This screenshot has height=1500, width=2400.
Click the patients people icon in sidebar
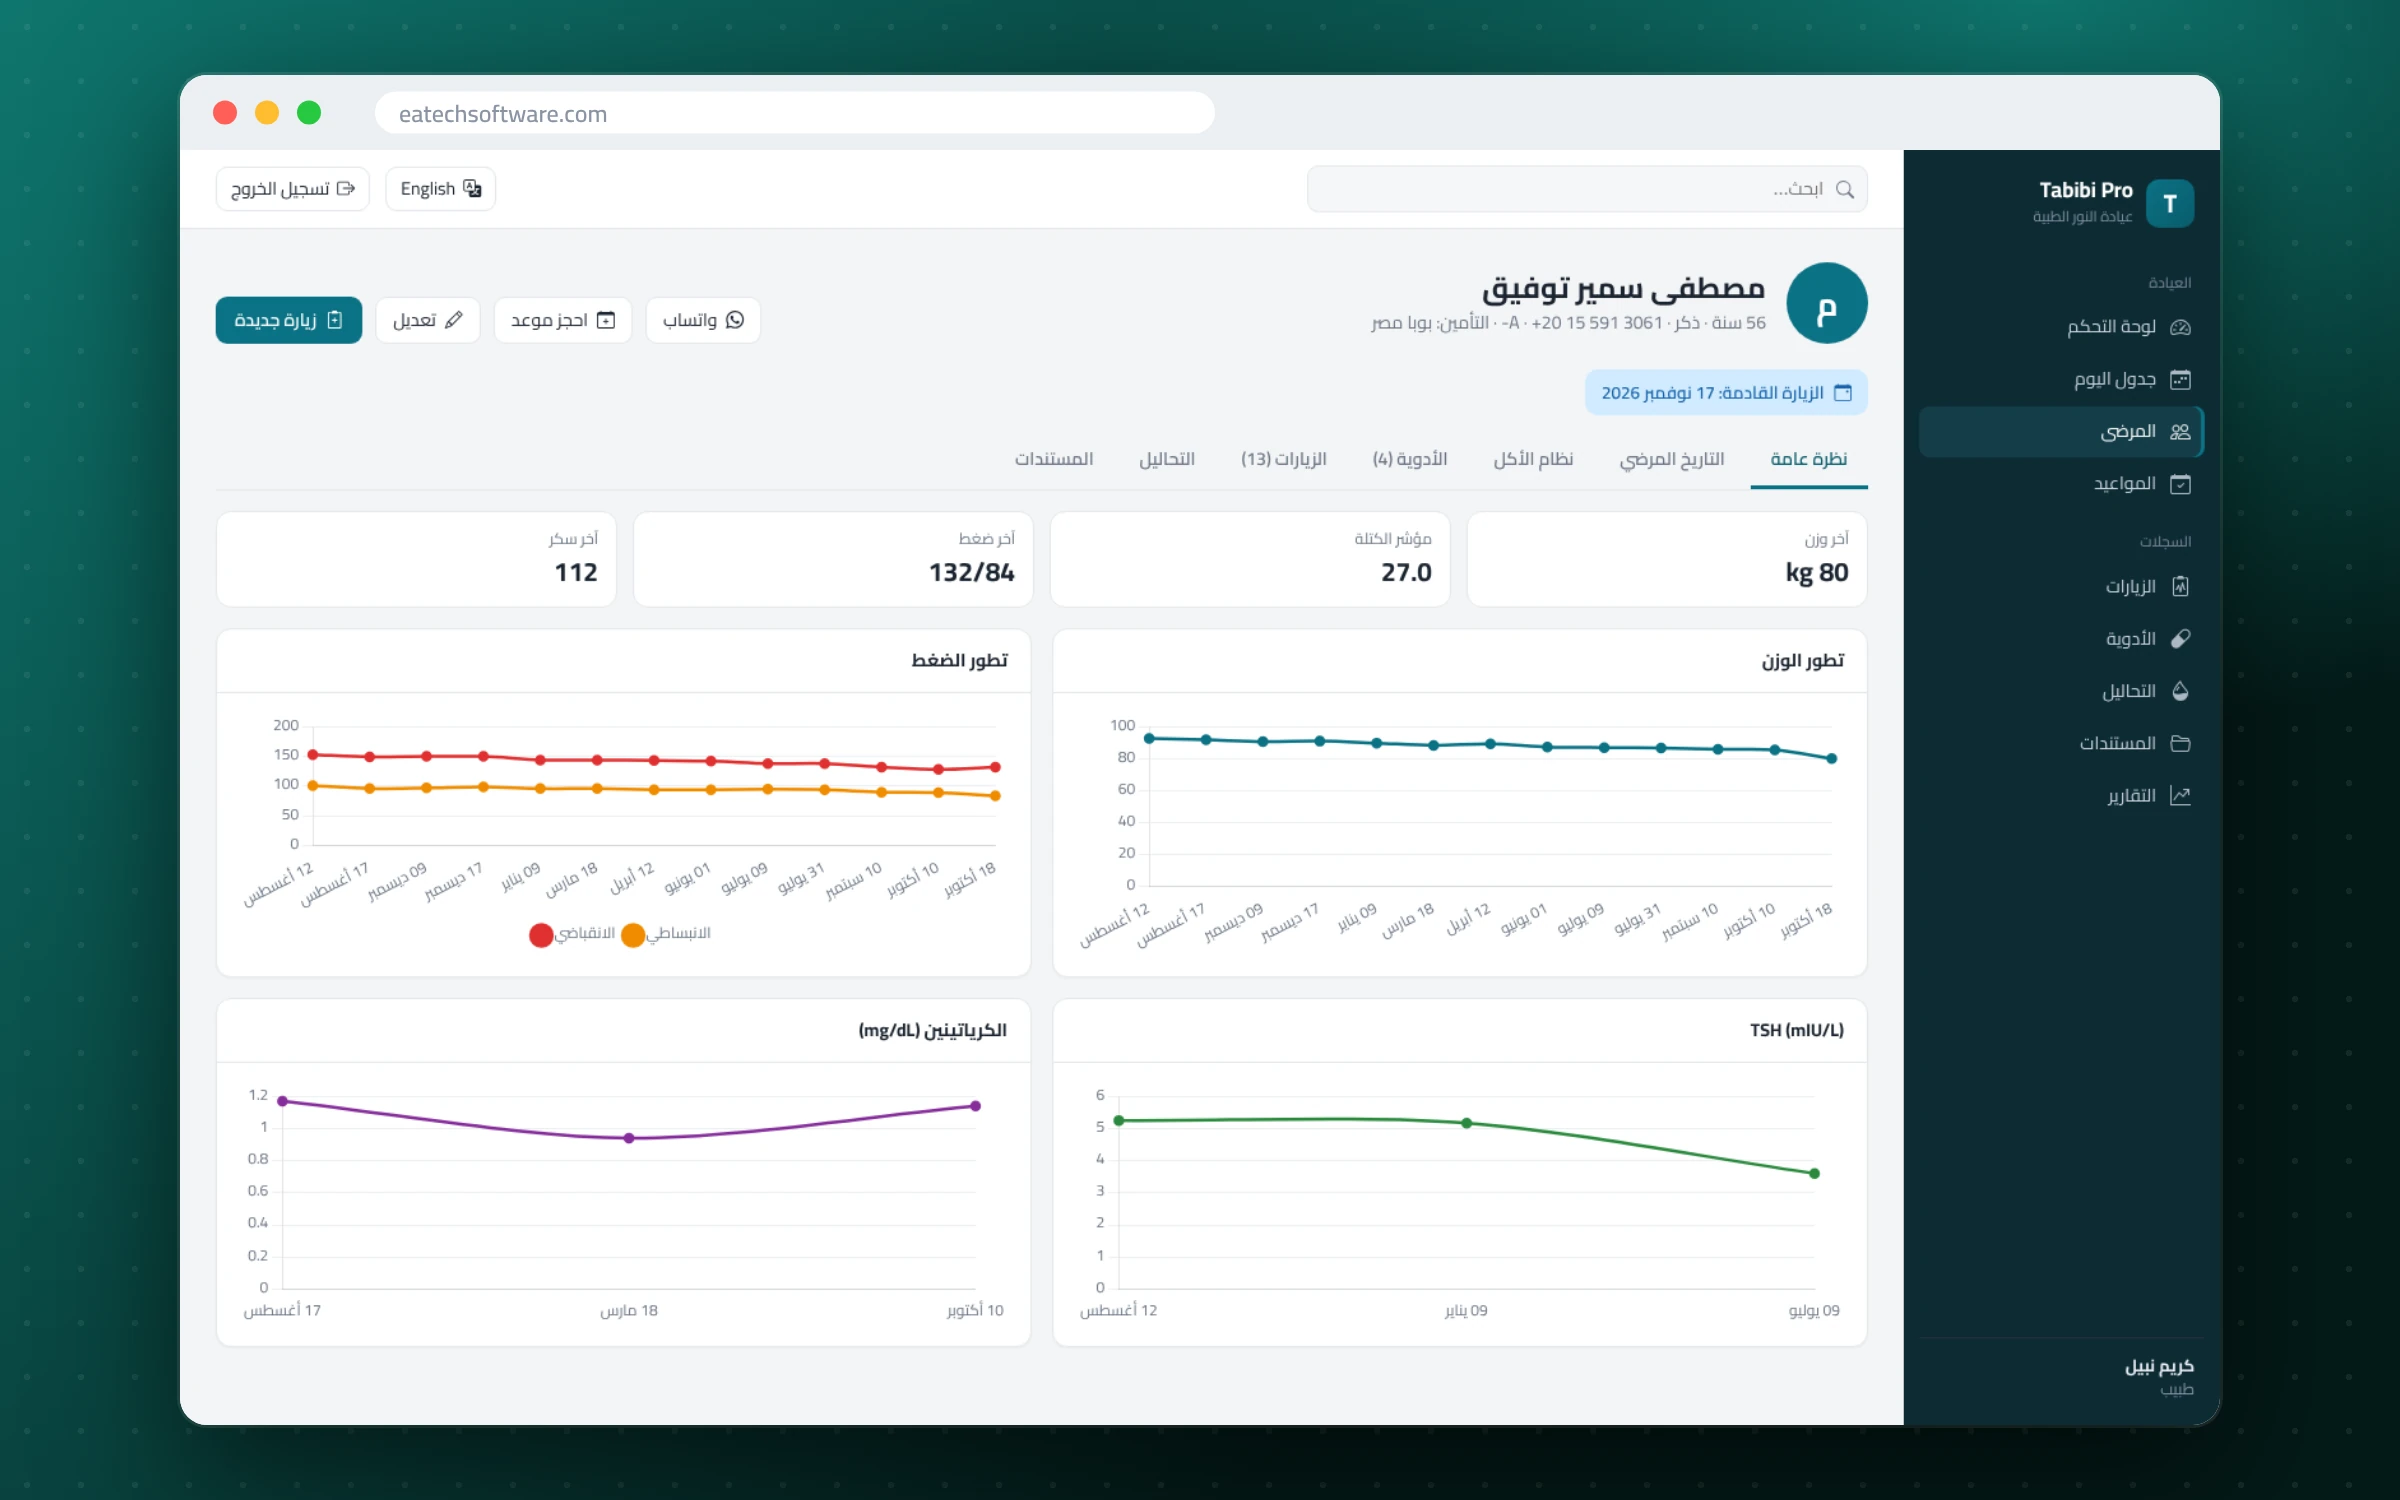pyautogui.click(x=2180, y=432)
